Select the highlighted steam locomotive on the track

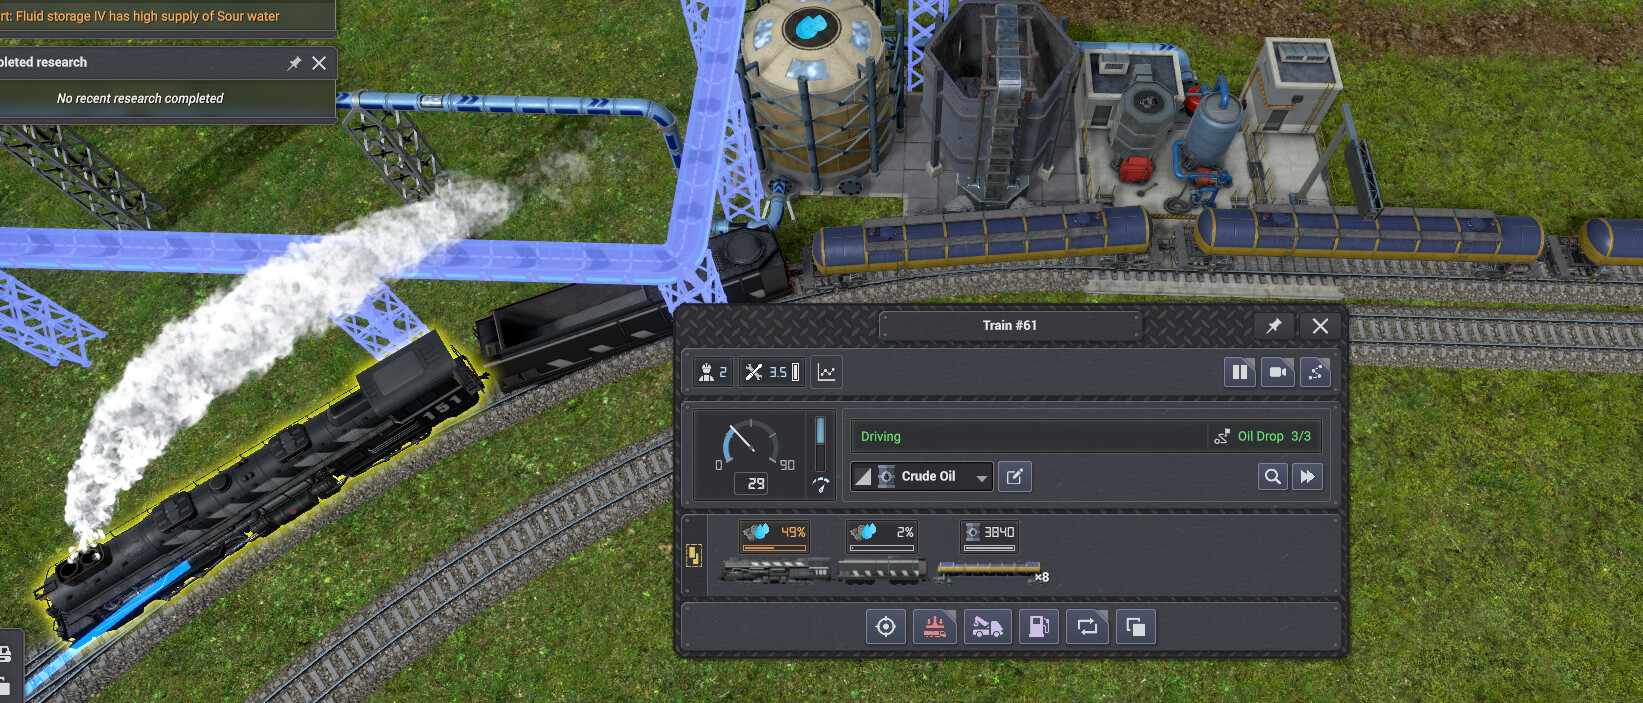tap(260, 490)
